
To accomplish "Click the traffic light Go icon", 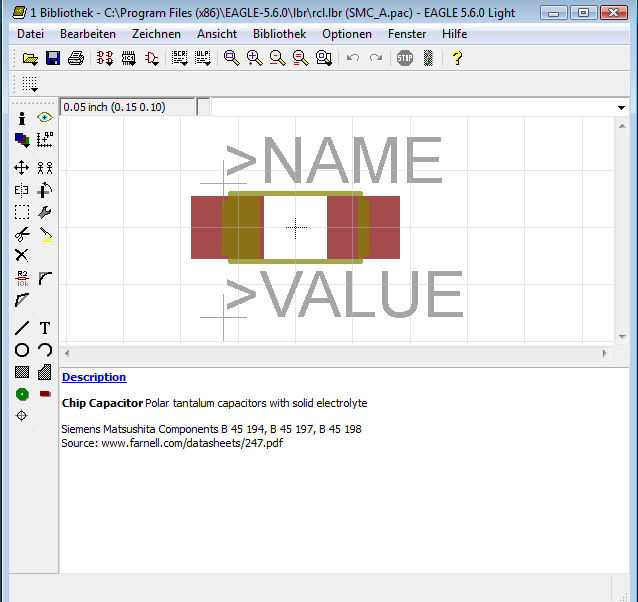I will point(428,58).
